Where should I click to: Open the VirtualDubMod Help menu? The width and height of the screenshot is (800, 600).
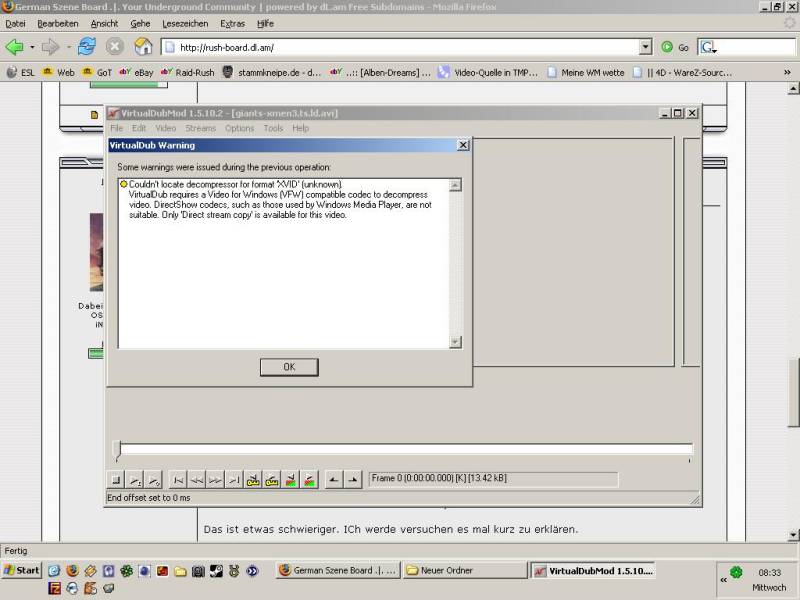pos(301,128)
